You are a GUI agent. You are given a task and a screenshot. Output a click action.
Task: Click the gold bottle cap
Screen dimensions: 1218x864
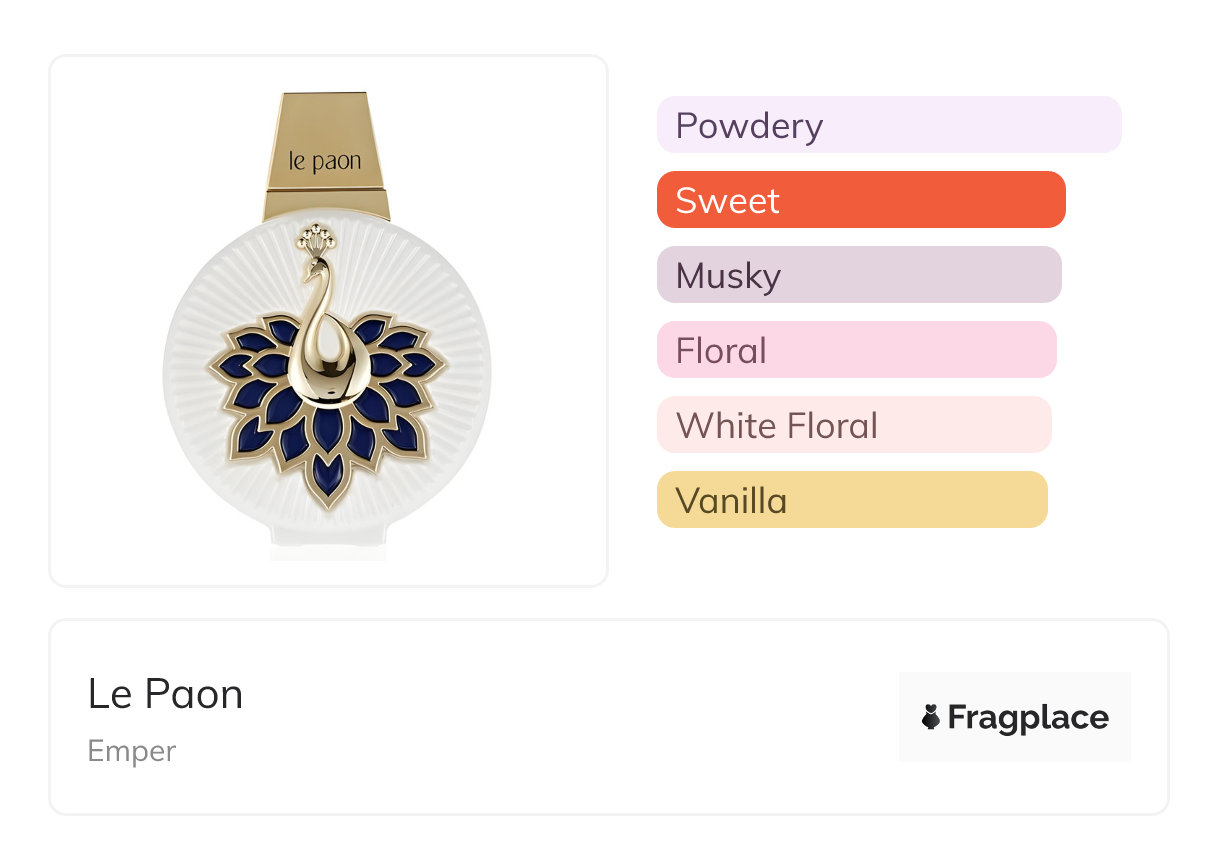(326, 155)
